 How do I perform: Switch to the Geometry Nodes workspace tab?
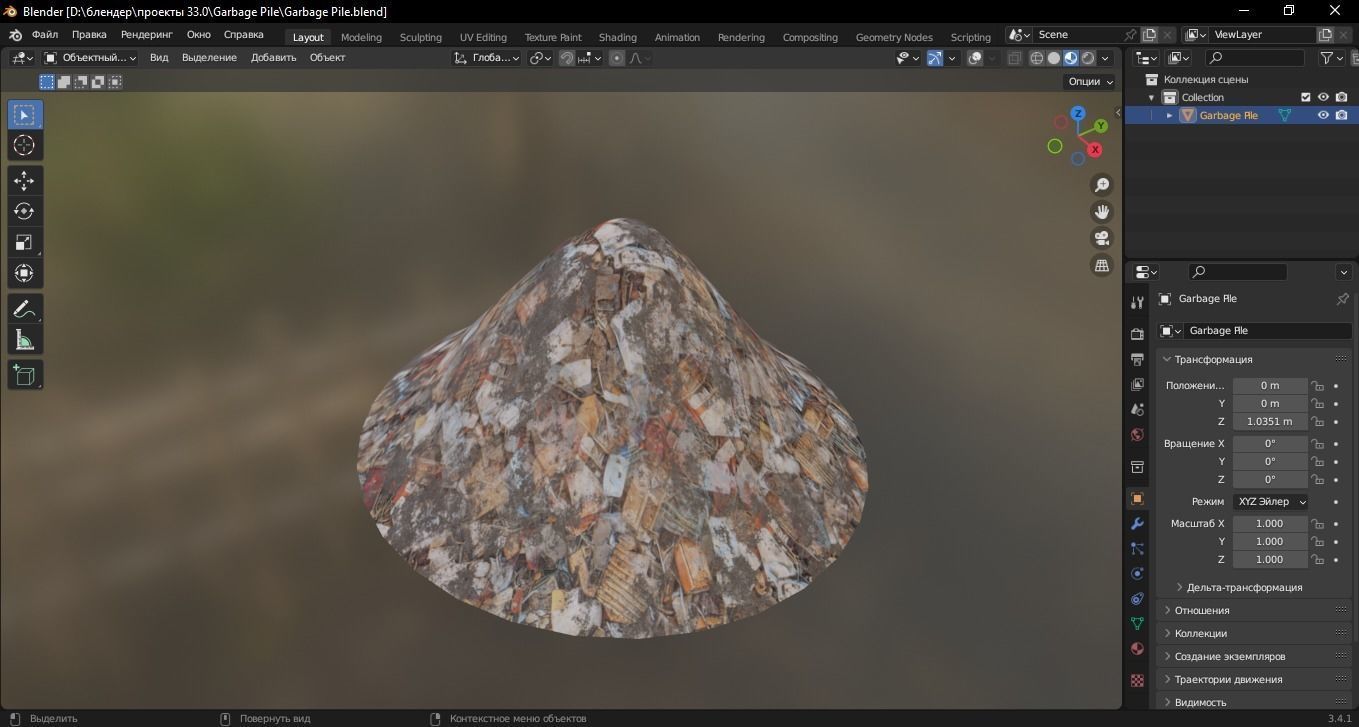(894, 37)
